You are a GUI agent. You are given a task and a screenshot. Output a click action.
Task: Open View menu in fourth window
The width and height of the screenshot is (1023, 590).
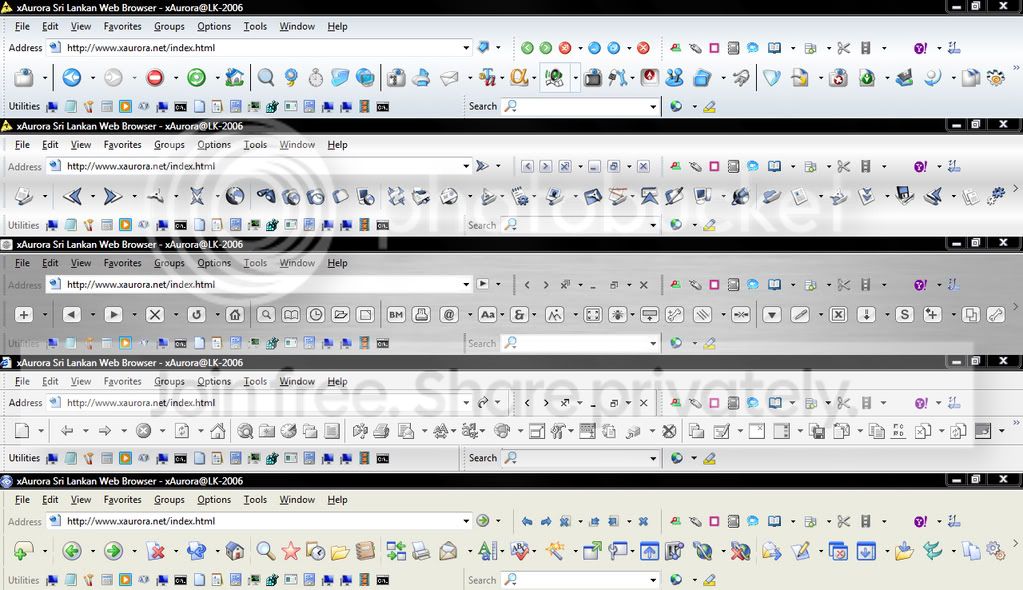click(81, 381)
